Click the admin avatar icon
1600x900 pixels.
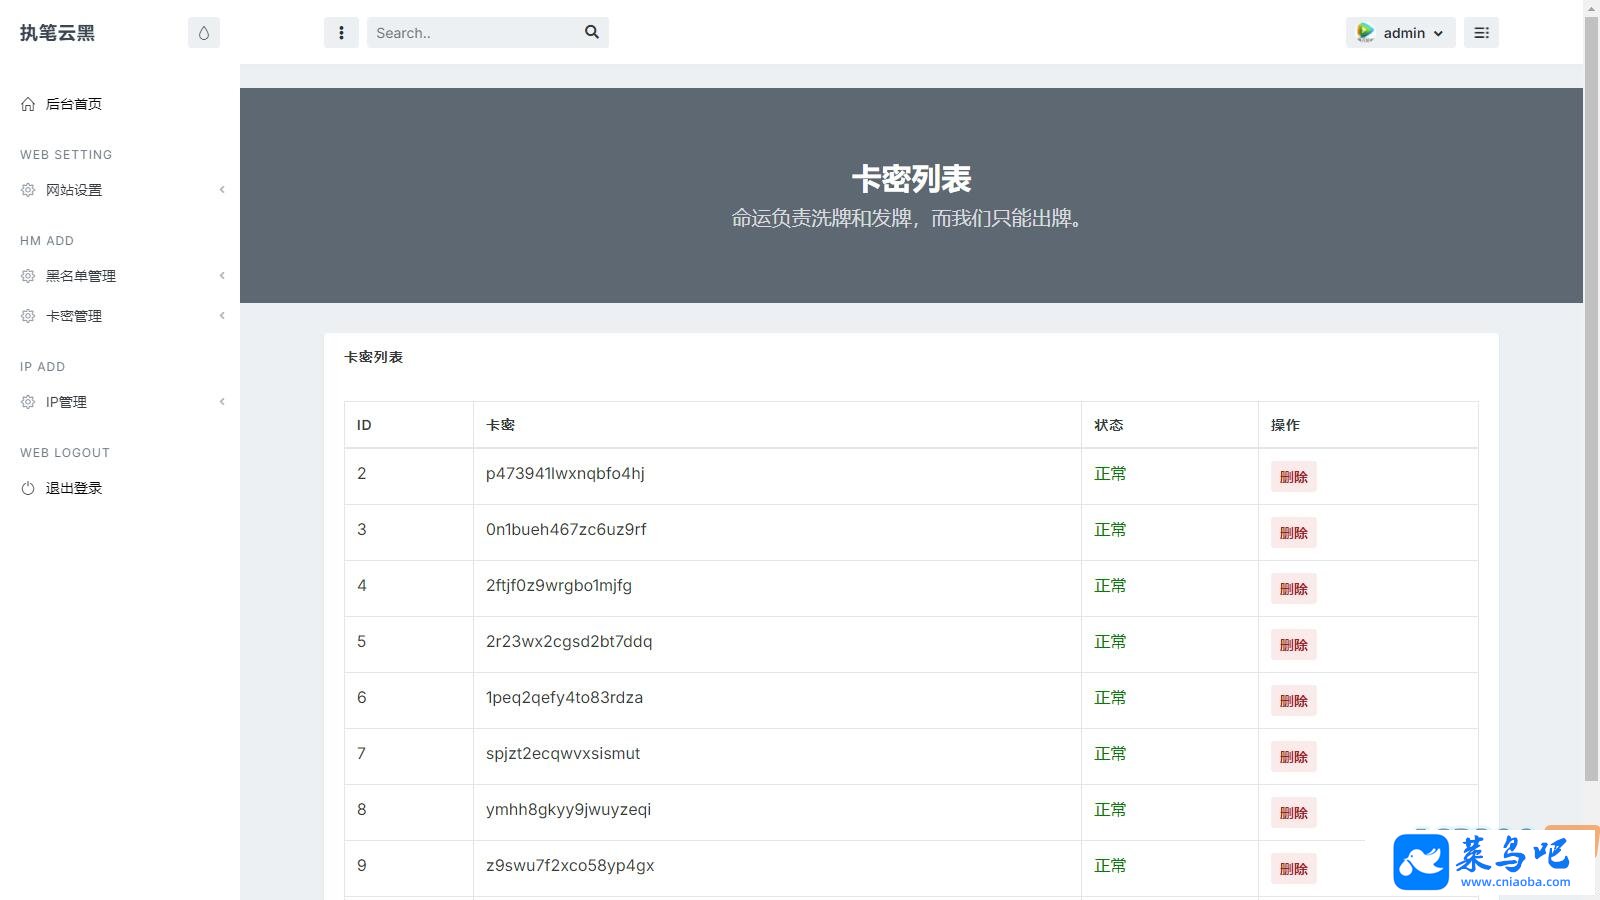click(1365, 33)
